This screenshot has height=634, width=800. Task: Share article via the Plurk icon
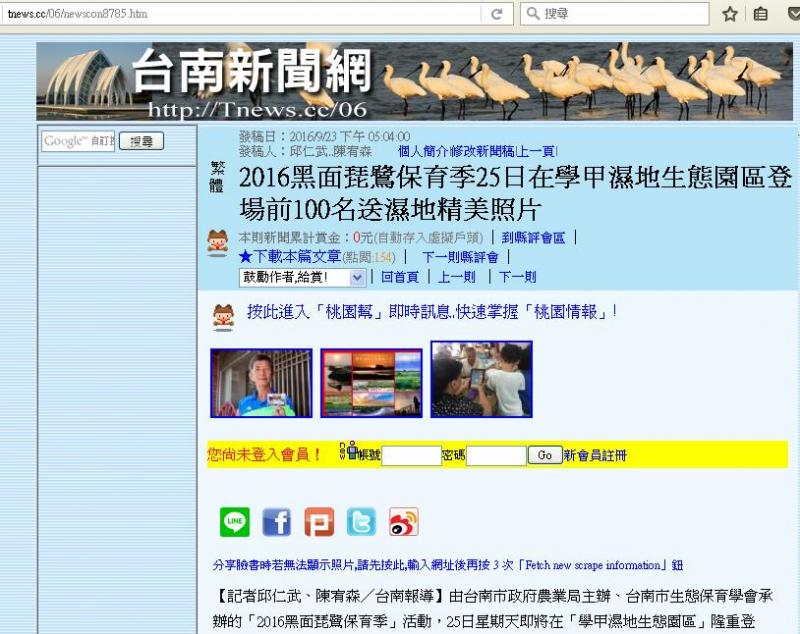coord(318,521)
